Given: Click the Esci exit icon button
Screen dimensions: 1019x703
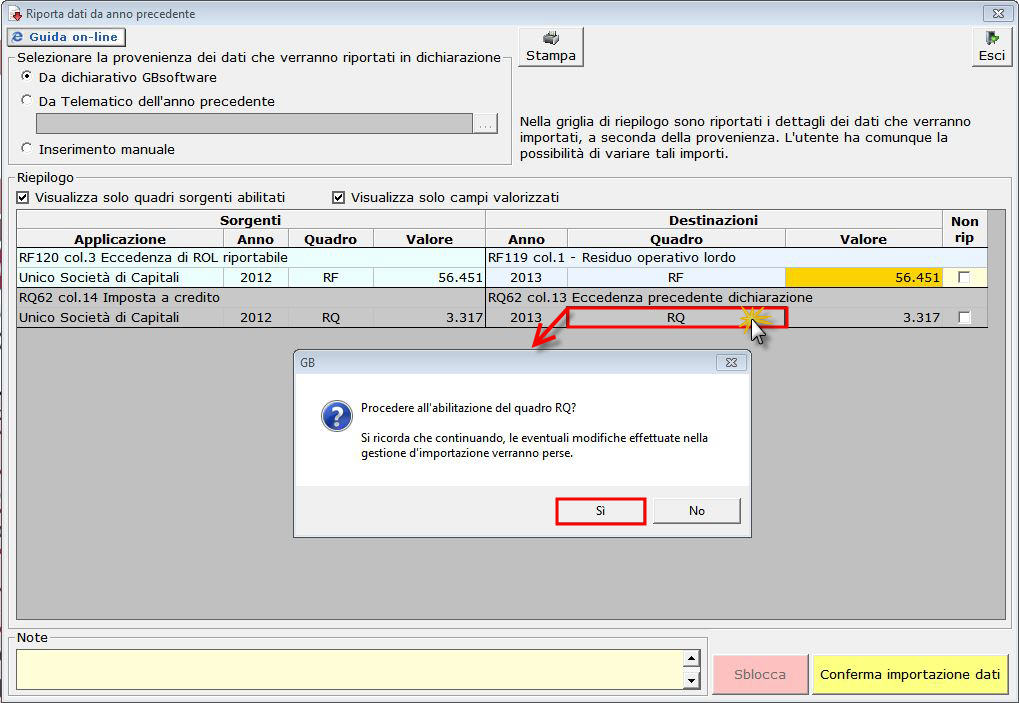Looking at the screenshot, I should click(990, 47).
